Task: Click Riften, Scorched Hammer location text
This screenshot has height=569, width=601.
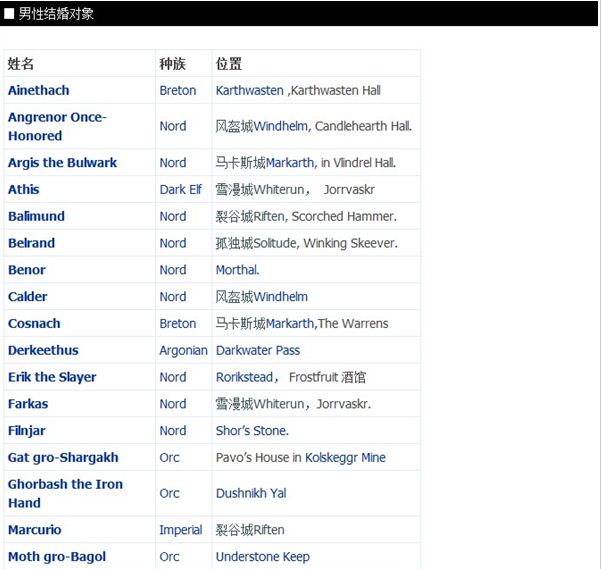Action: pos(306,216)
